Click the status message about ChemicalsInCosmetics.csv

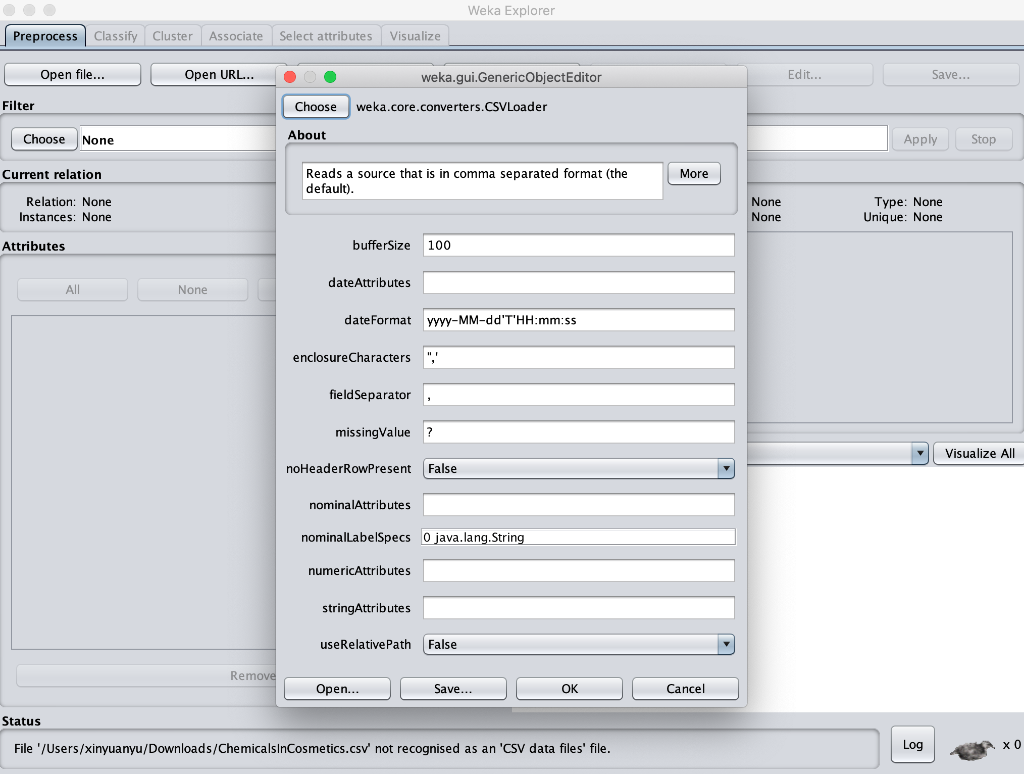pos(312,749)
